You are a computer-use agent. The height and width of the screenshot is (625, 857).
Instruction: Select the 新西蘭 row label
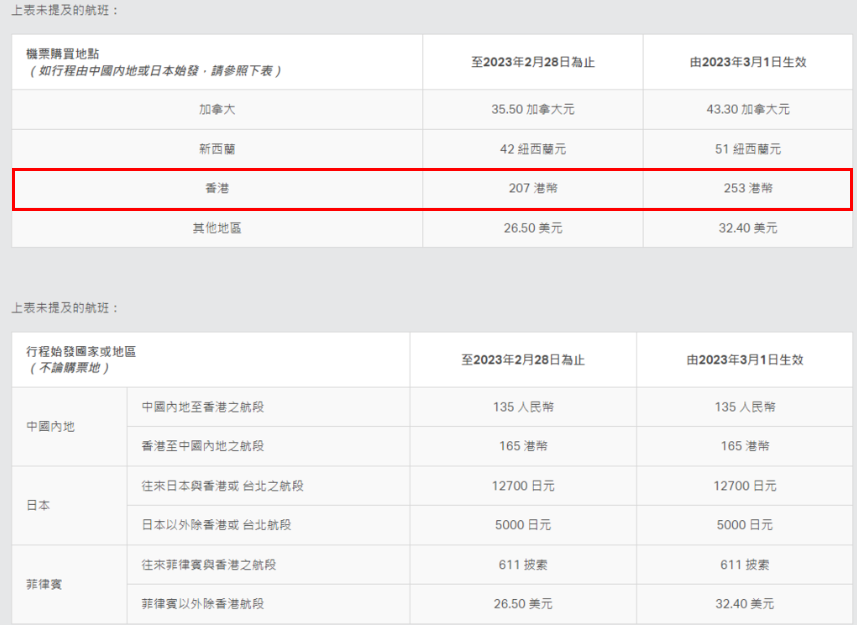(x=217, y=149)
